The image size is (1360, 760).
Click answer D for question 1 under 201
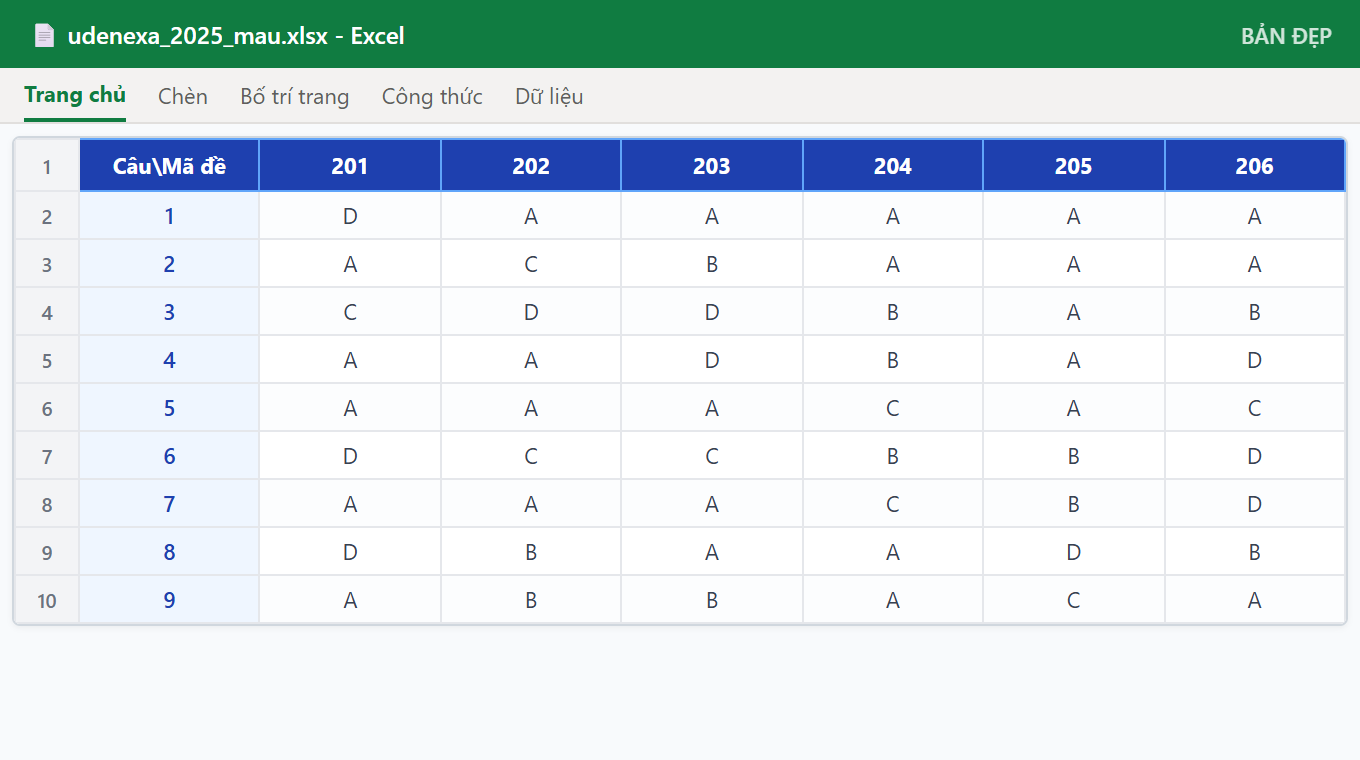point(350,216)
